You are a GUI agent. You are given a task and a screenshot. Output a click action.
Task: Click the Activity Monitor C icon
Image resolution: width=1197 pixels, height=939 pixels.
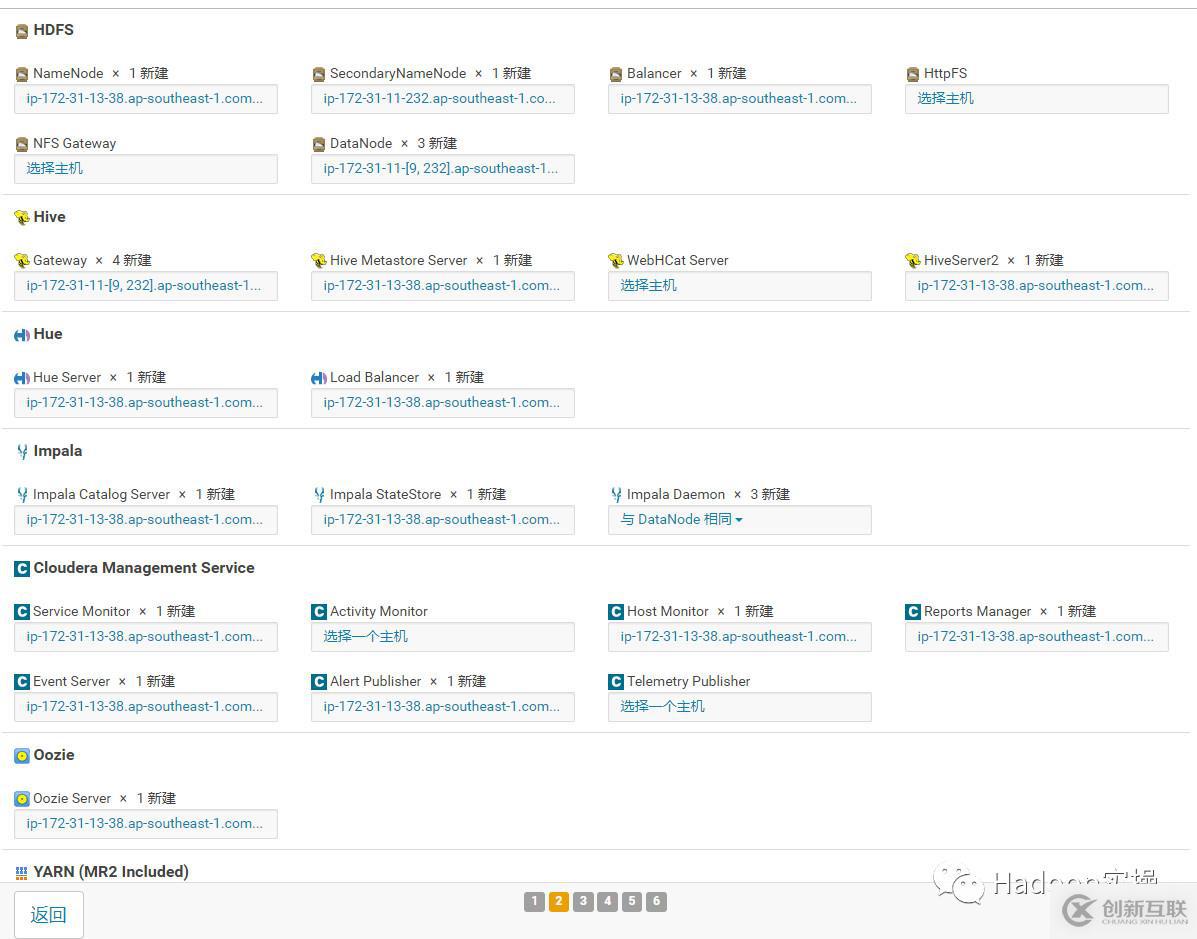click(x=319, y=612)
